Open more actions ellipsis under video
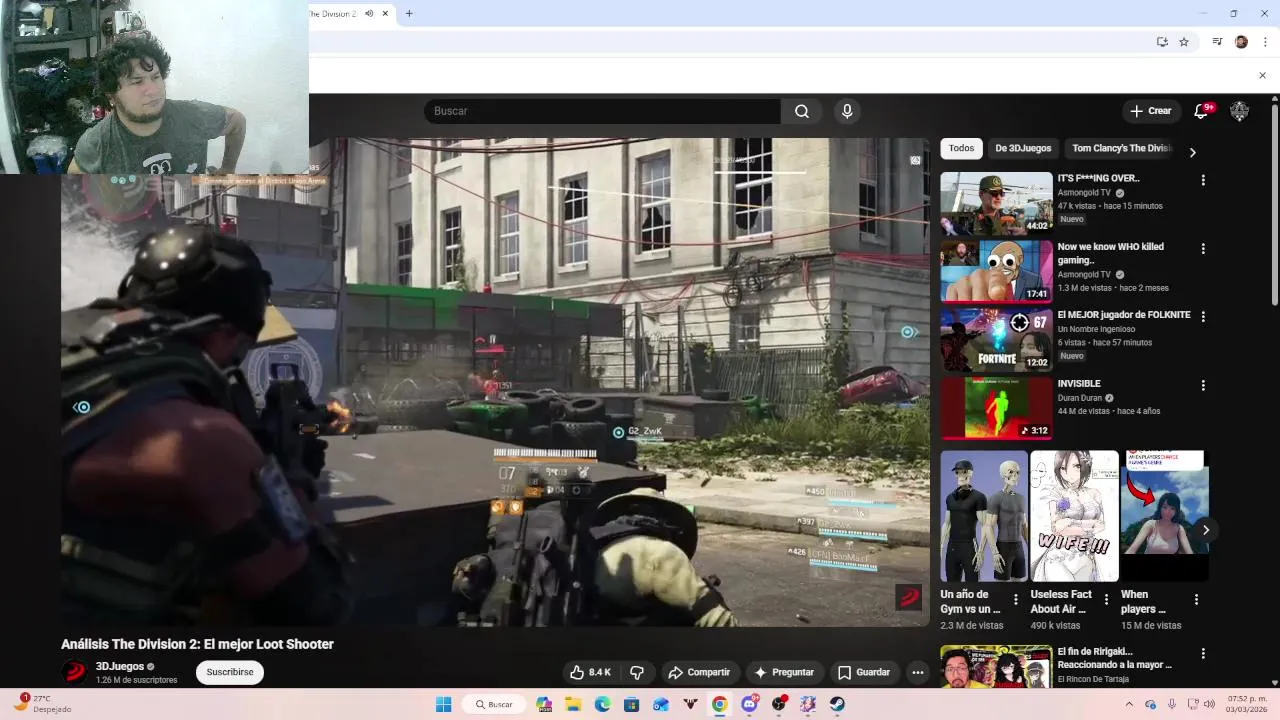1280x720 pixels. click(x=917, y=672)
